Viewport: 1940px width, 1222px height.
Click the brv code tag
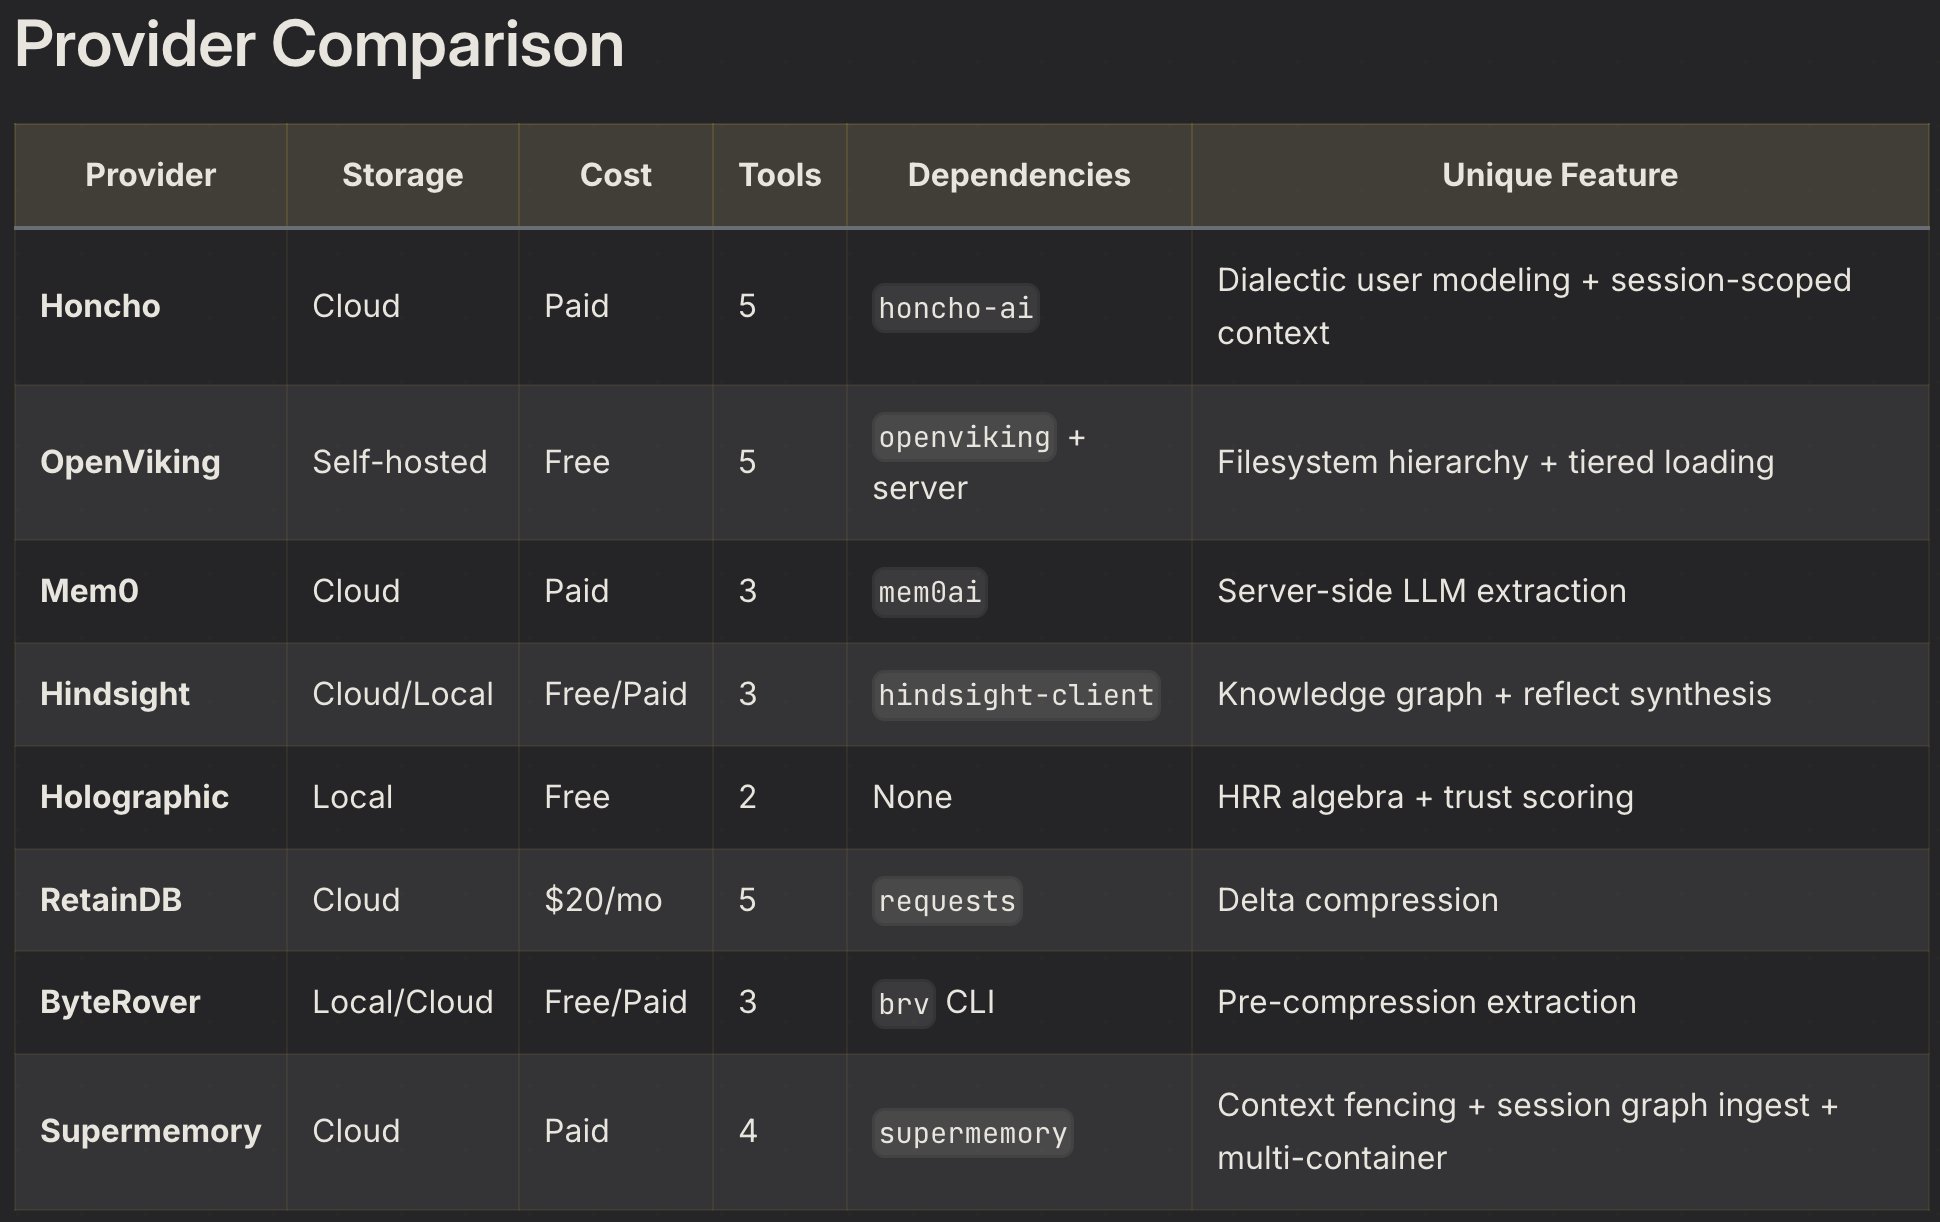904,1003
